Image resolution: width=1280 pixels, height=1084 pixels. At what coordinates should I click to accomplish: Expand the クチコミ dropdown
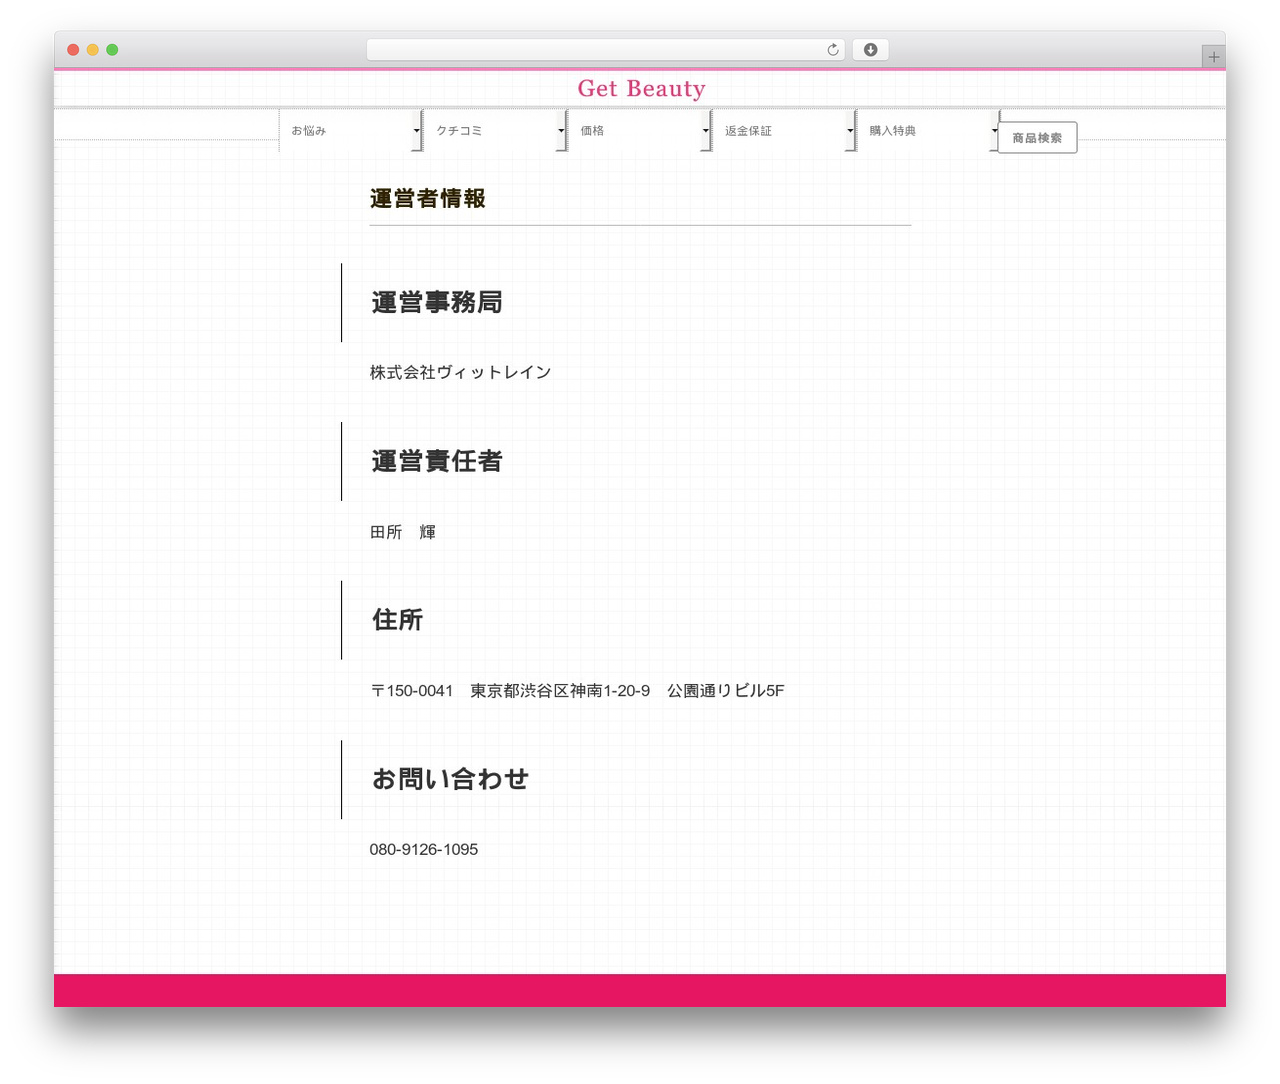pyautogui.click(x=495, y=131)
